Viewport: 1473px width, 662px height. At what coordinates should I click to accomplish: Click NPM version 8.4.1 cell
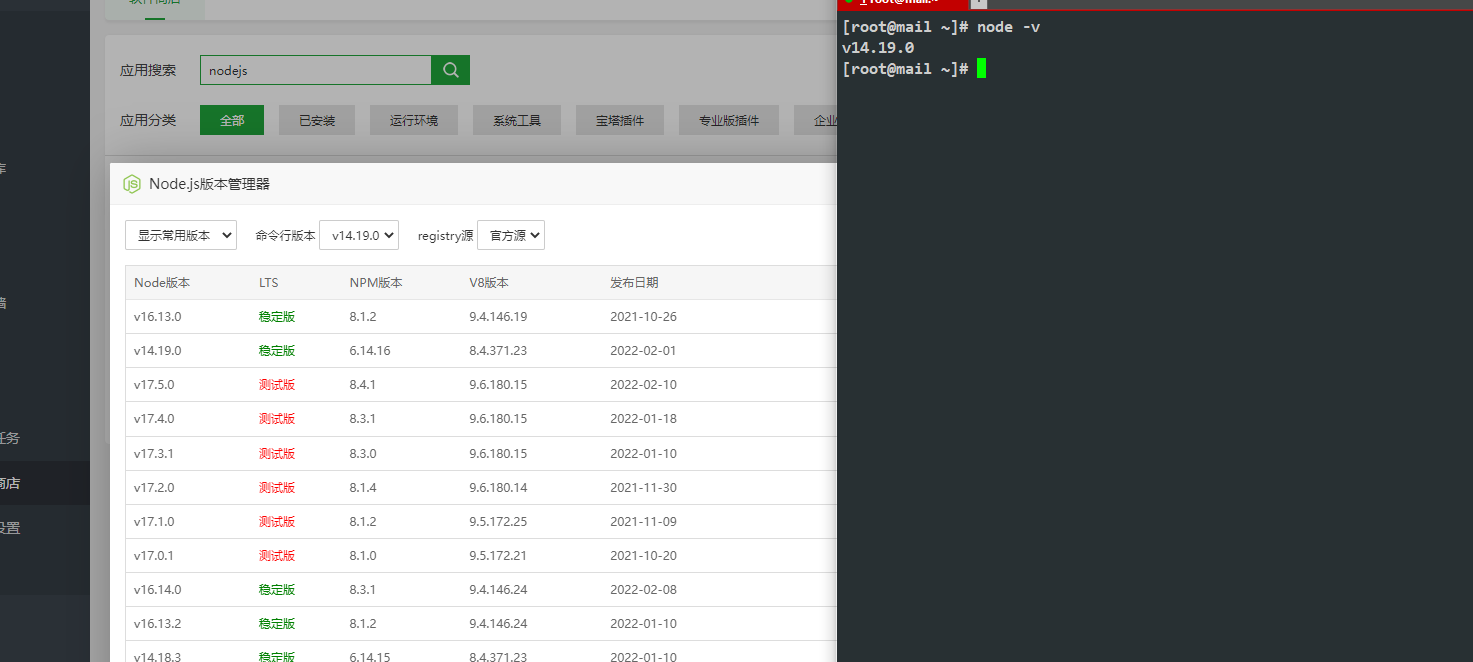363,385
